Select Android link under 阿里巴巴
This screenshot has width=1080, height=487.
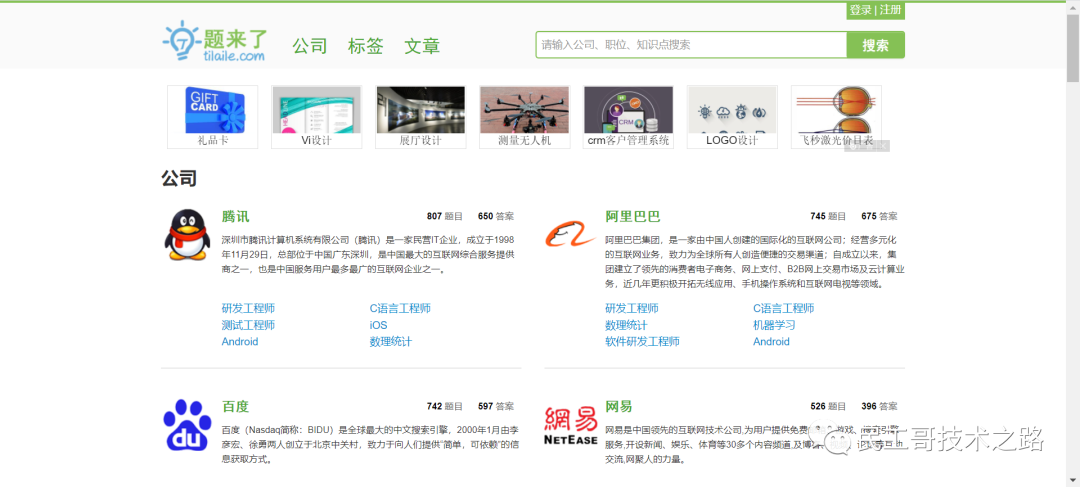click(771, 342)
